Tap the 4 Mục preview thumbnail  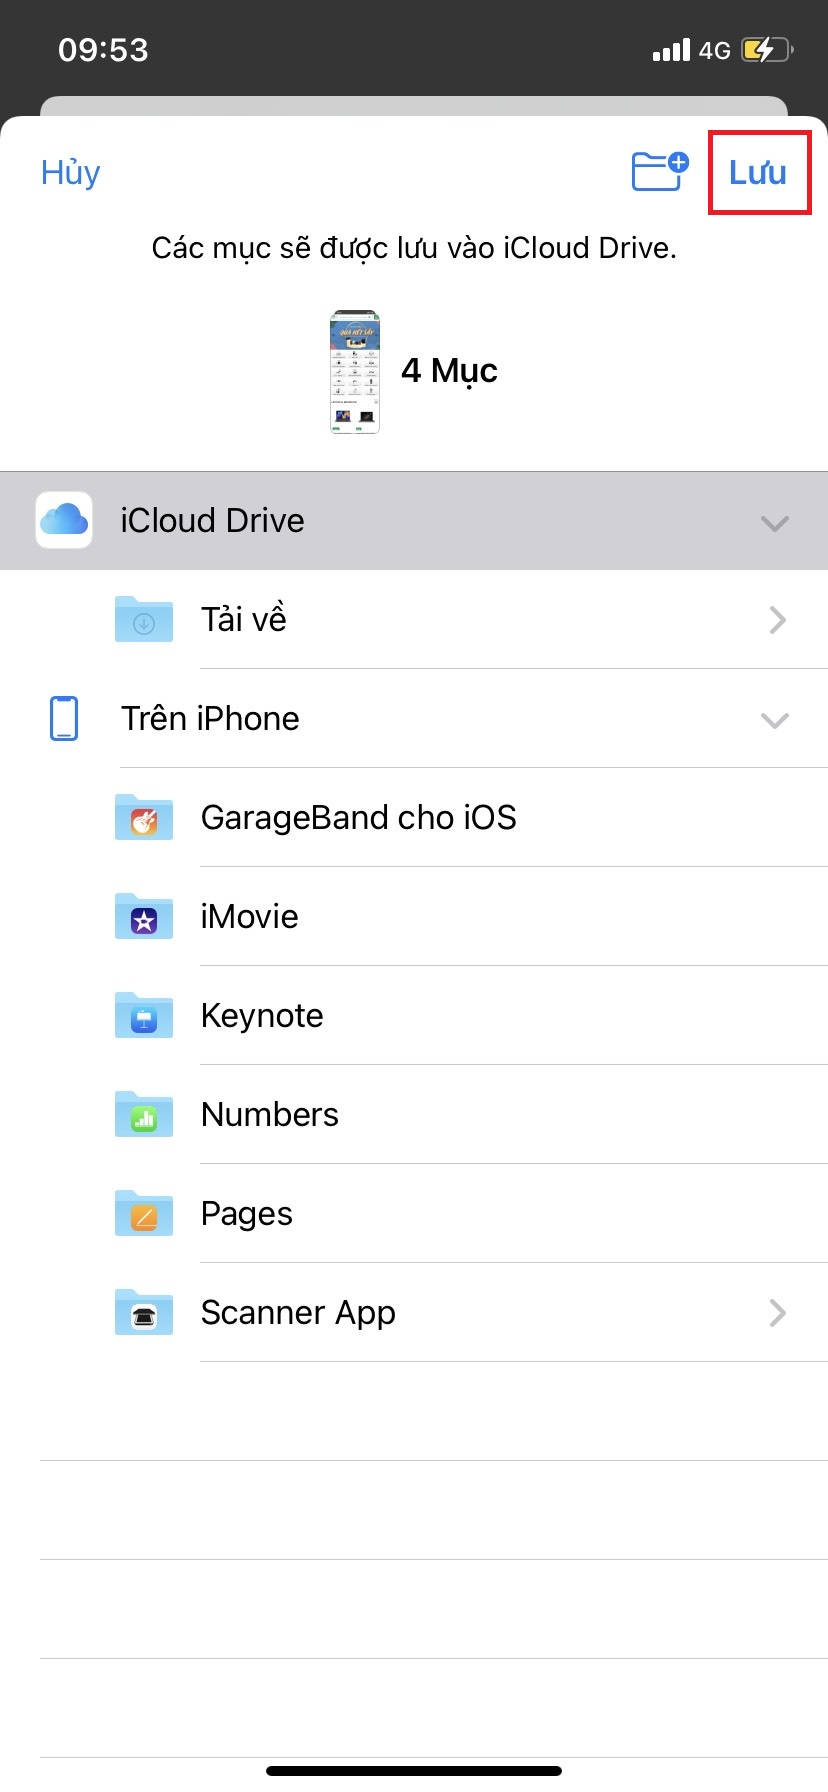tap(355, 372)
